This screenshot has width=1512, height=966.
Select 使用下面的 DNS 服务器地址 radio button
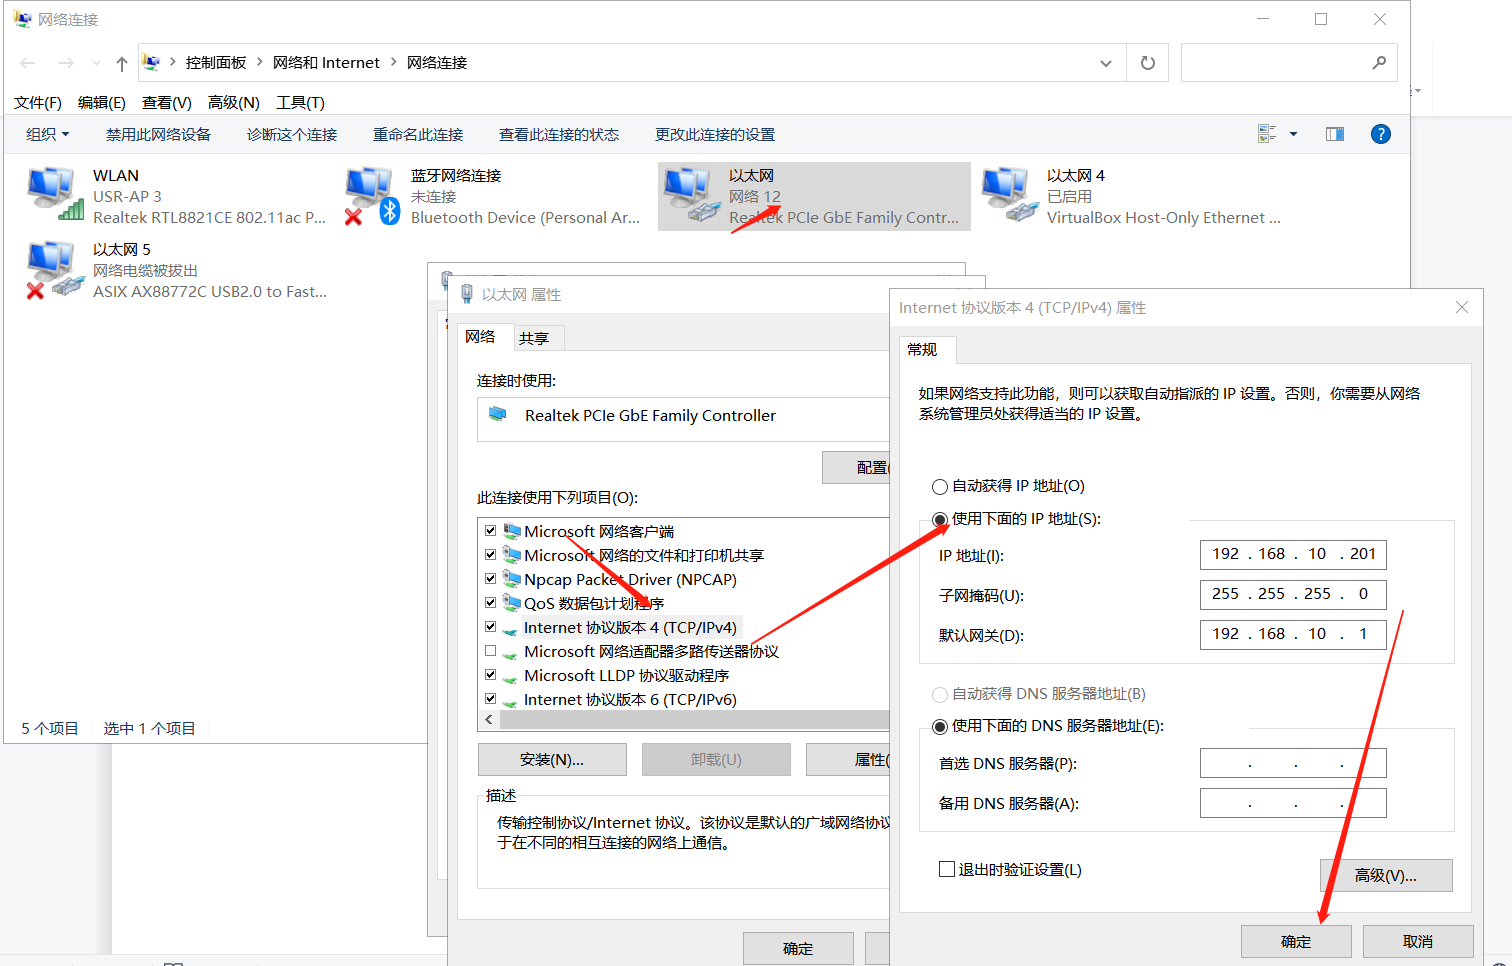940,726
